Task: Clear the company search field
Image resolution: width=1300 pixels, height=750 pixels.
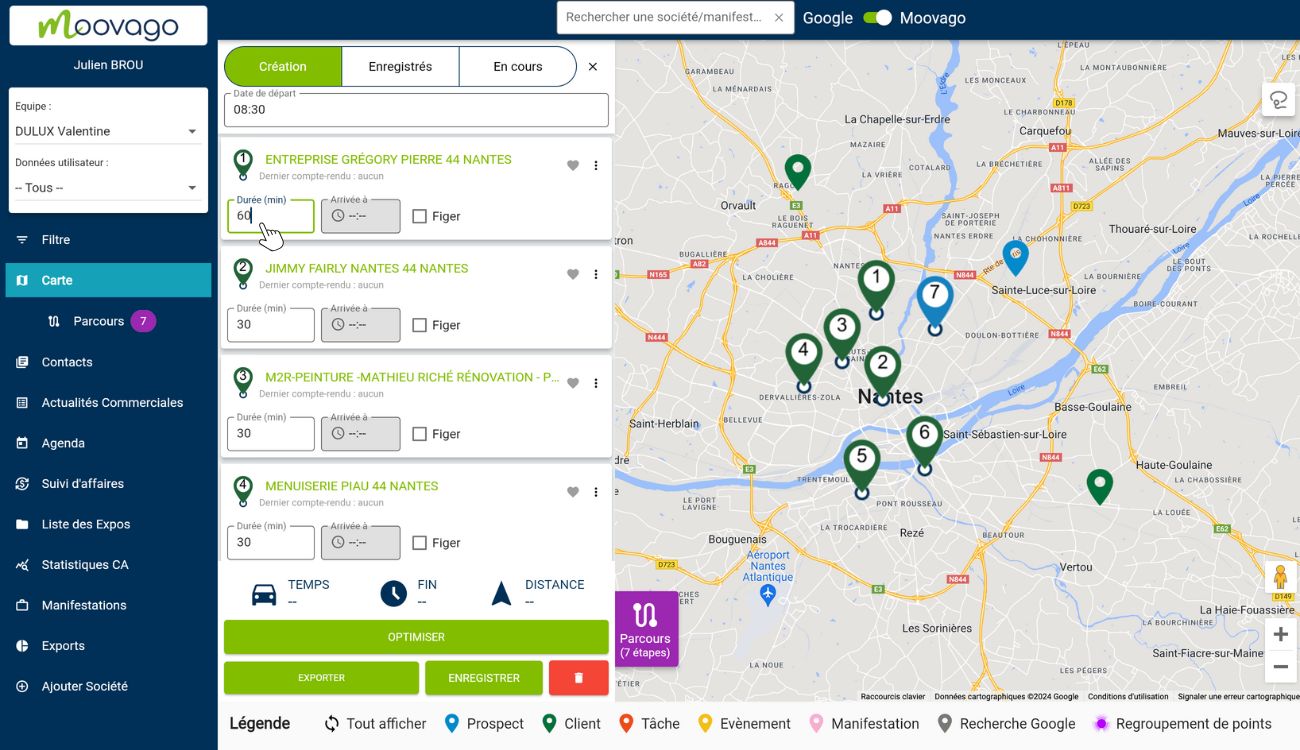Action: (x=779, y=17)
